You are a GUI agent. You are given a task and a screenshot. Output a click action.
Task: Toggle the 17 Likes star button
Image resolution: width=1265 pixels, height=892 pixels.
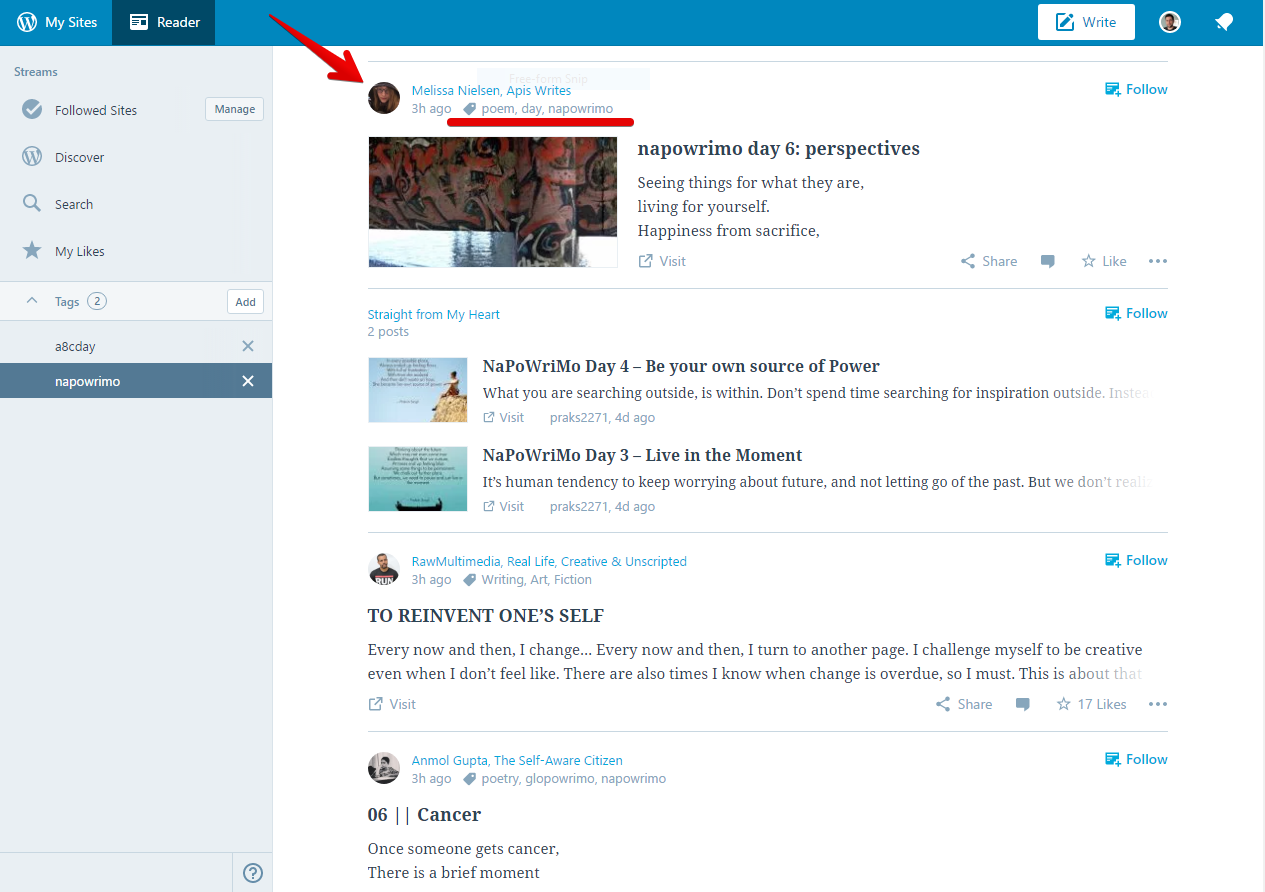click(x=1092, y=704)
